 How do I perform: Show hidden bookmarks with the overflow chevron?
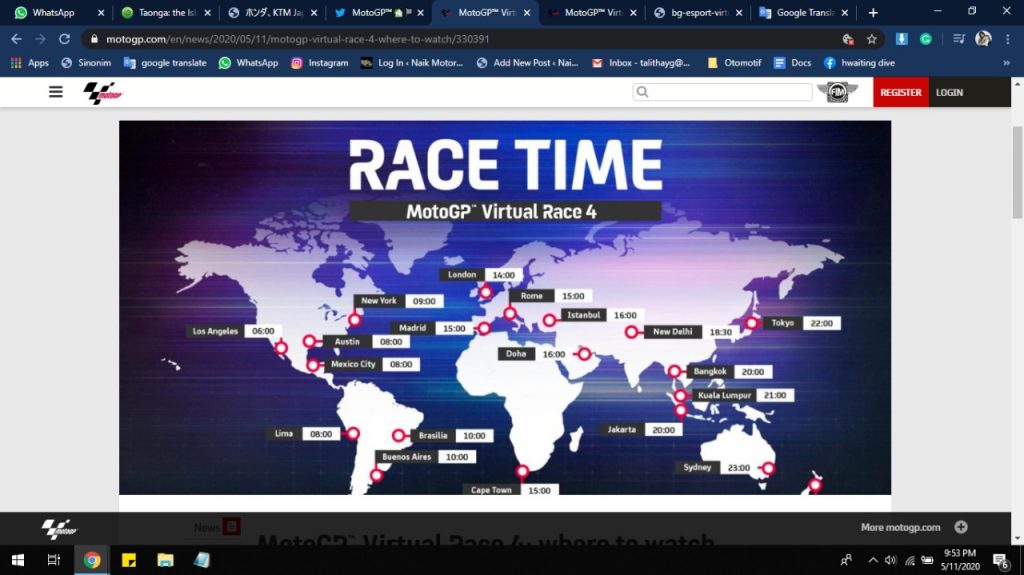coord(1005,62)
